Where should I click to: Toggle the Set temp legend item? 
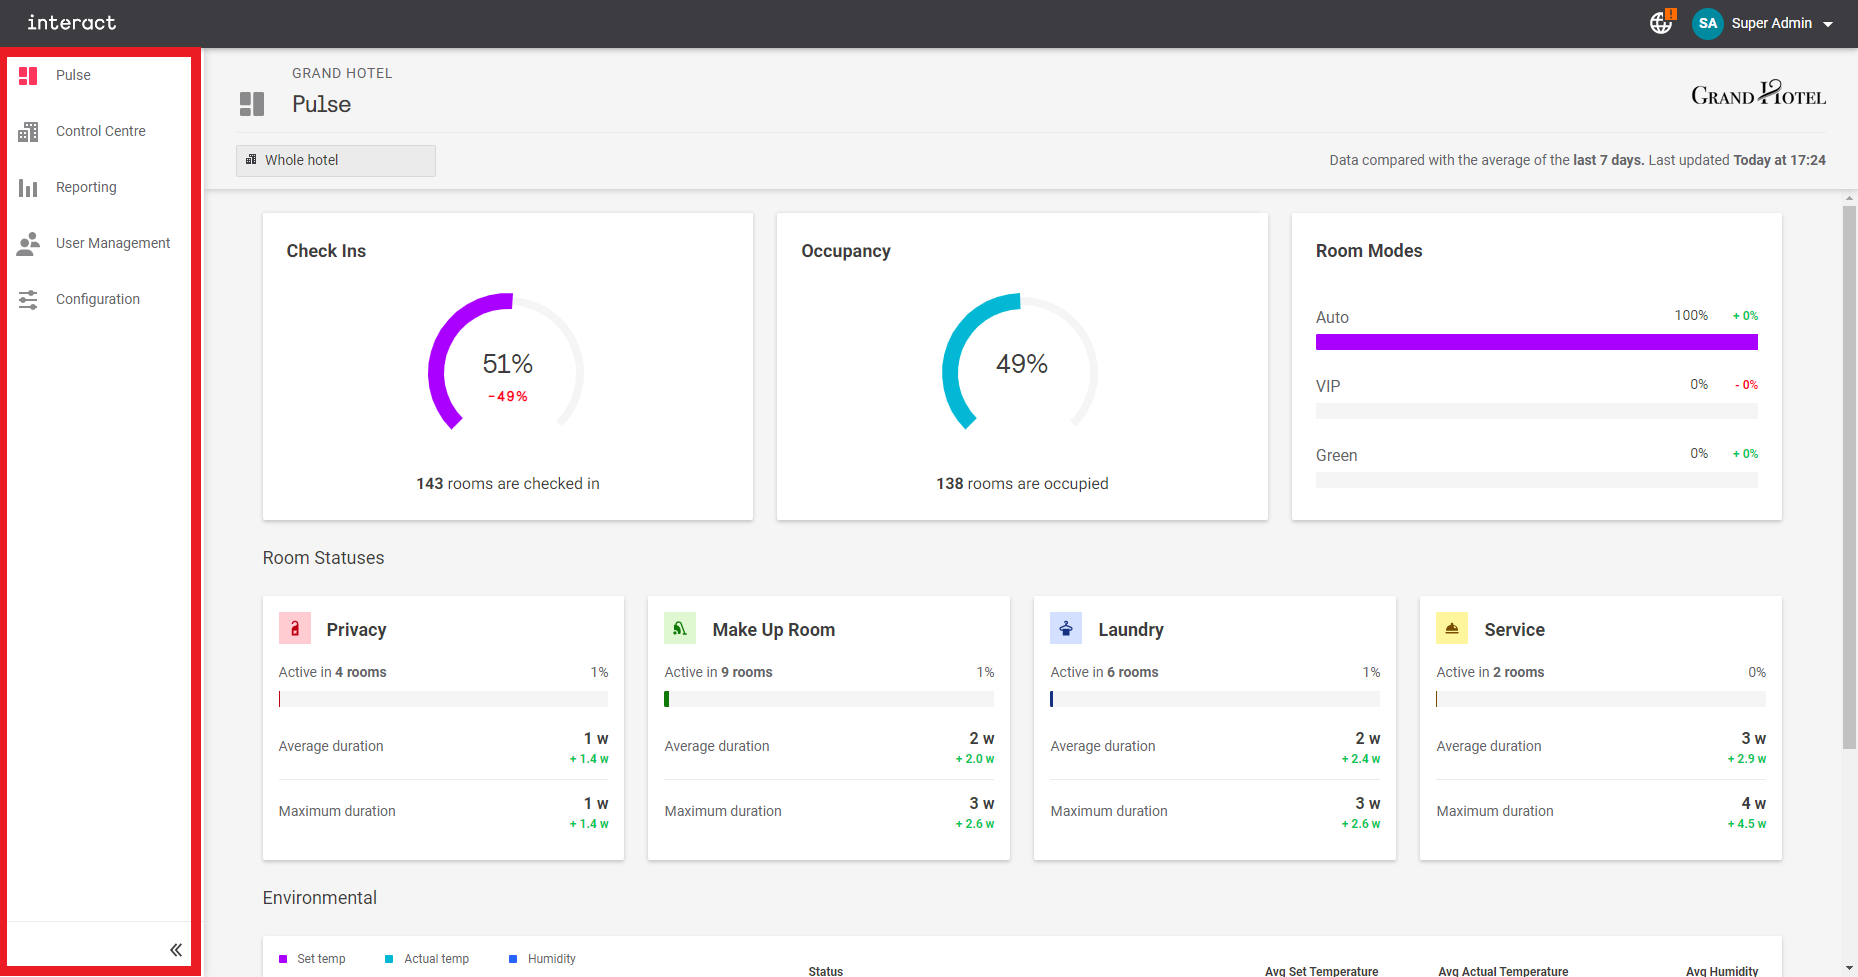(312, 959)
